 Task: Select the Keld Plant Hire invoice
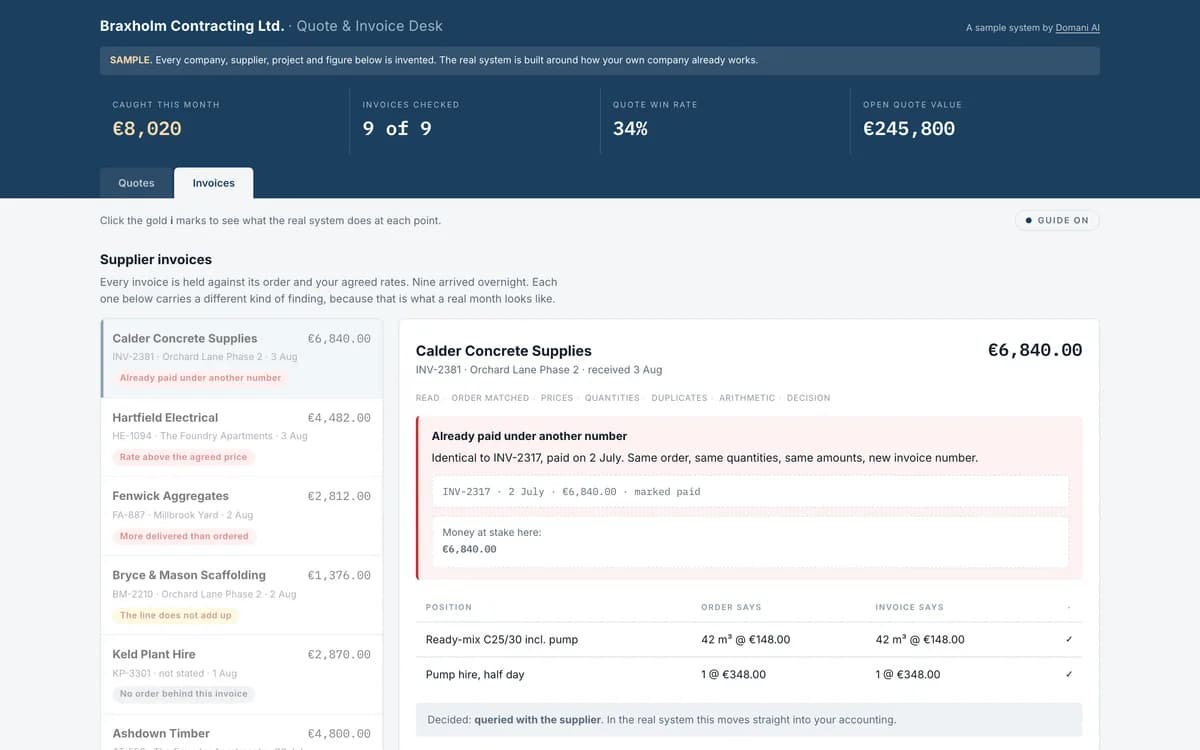pyautogui.click(x=241, y=674)
